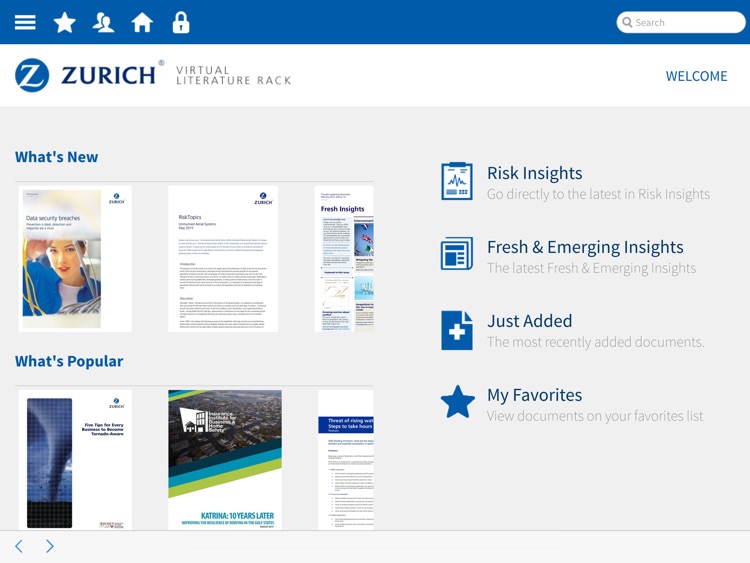This screenshot has height=563, width=750.
Task: Open Risk Insights clipboard icon
Action: (457, 181)
